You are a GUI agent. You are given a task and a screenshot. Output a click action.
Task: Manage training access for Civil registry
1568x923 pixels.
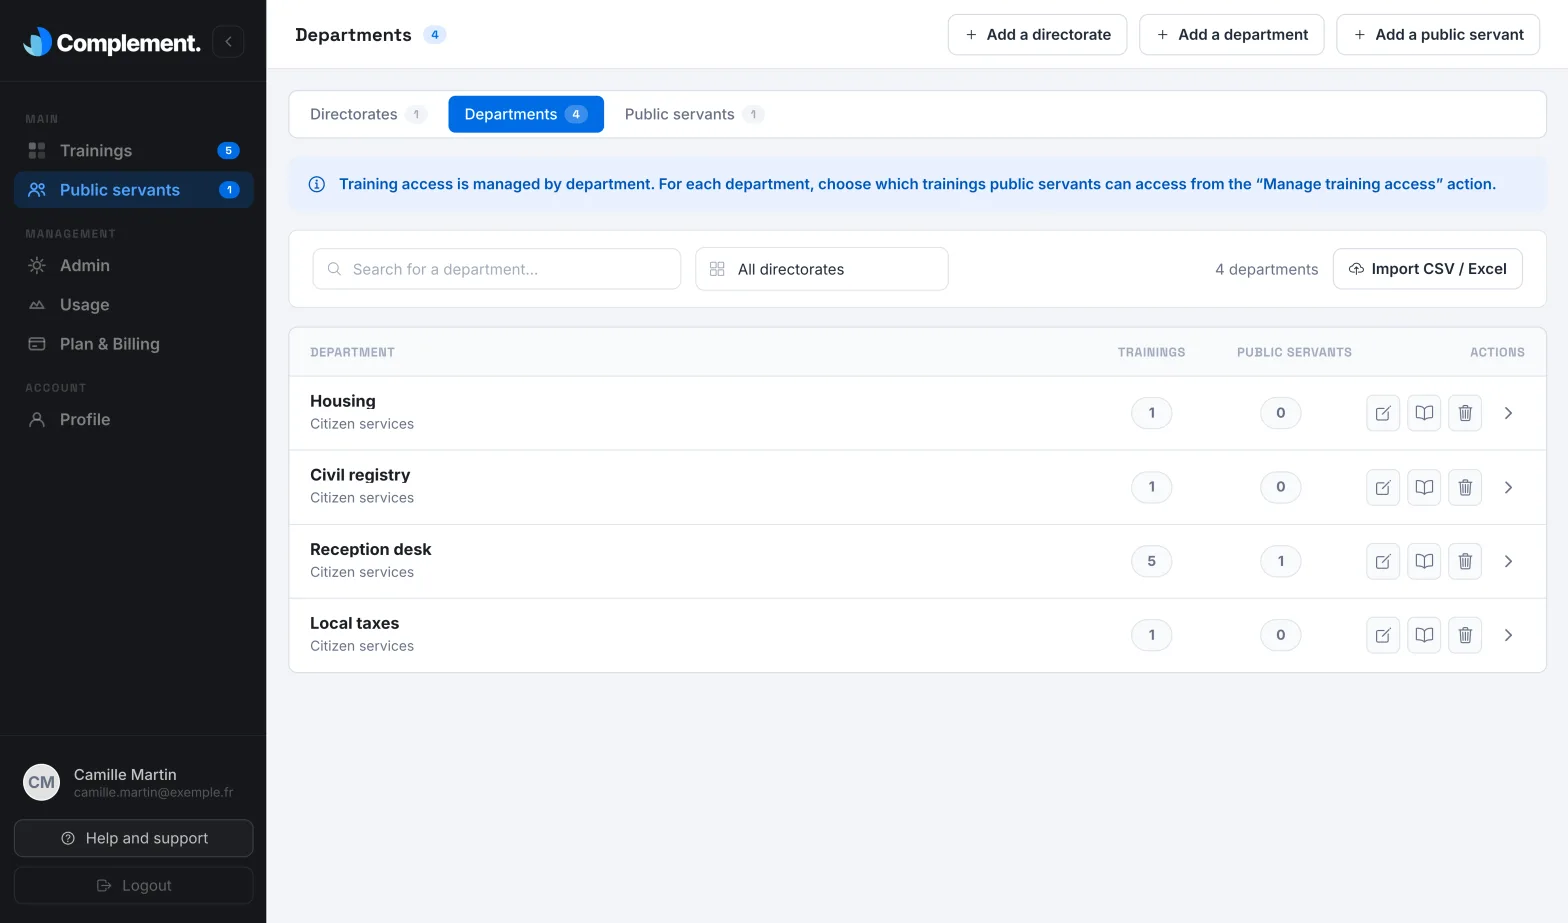tap(1424, 487)
